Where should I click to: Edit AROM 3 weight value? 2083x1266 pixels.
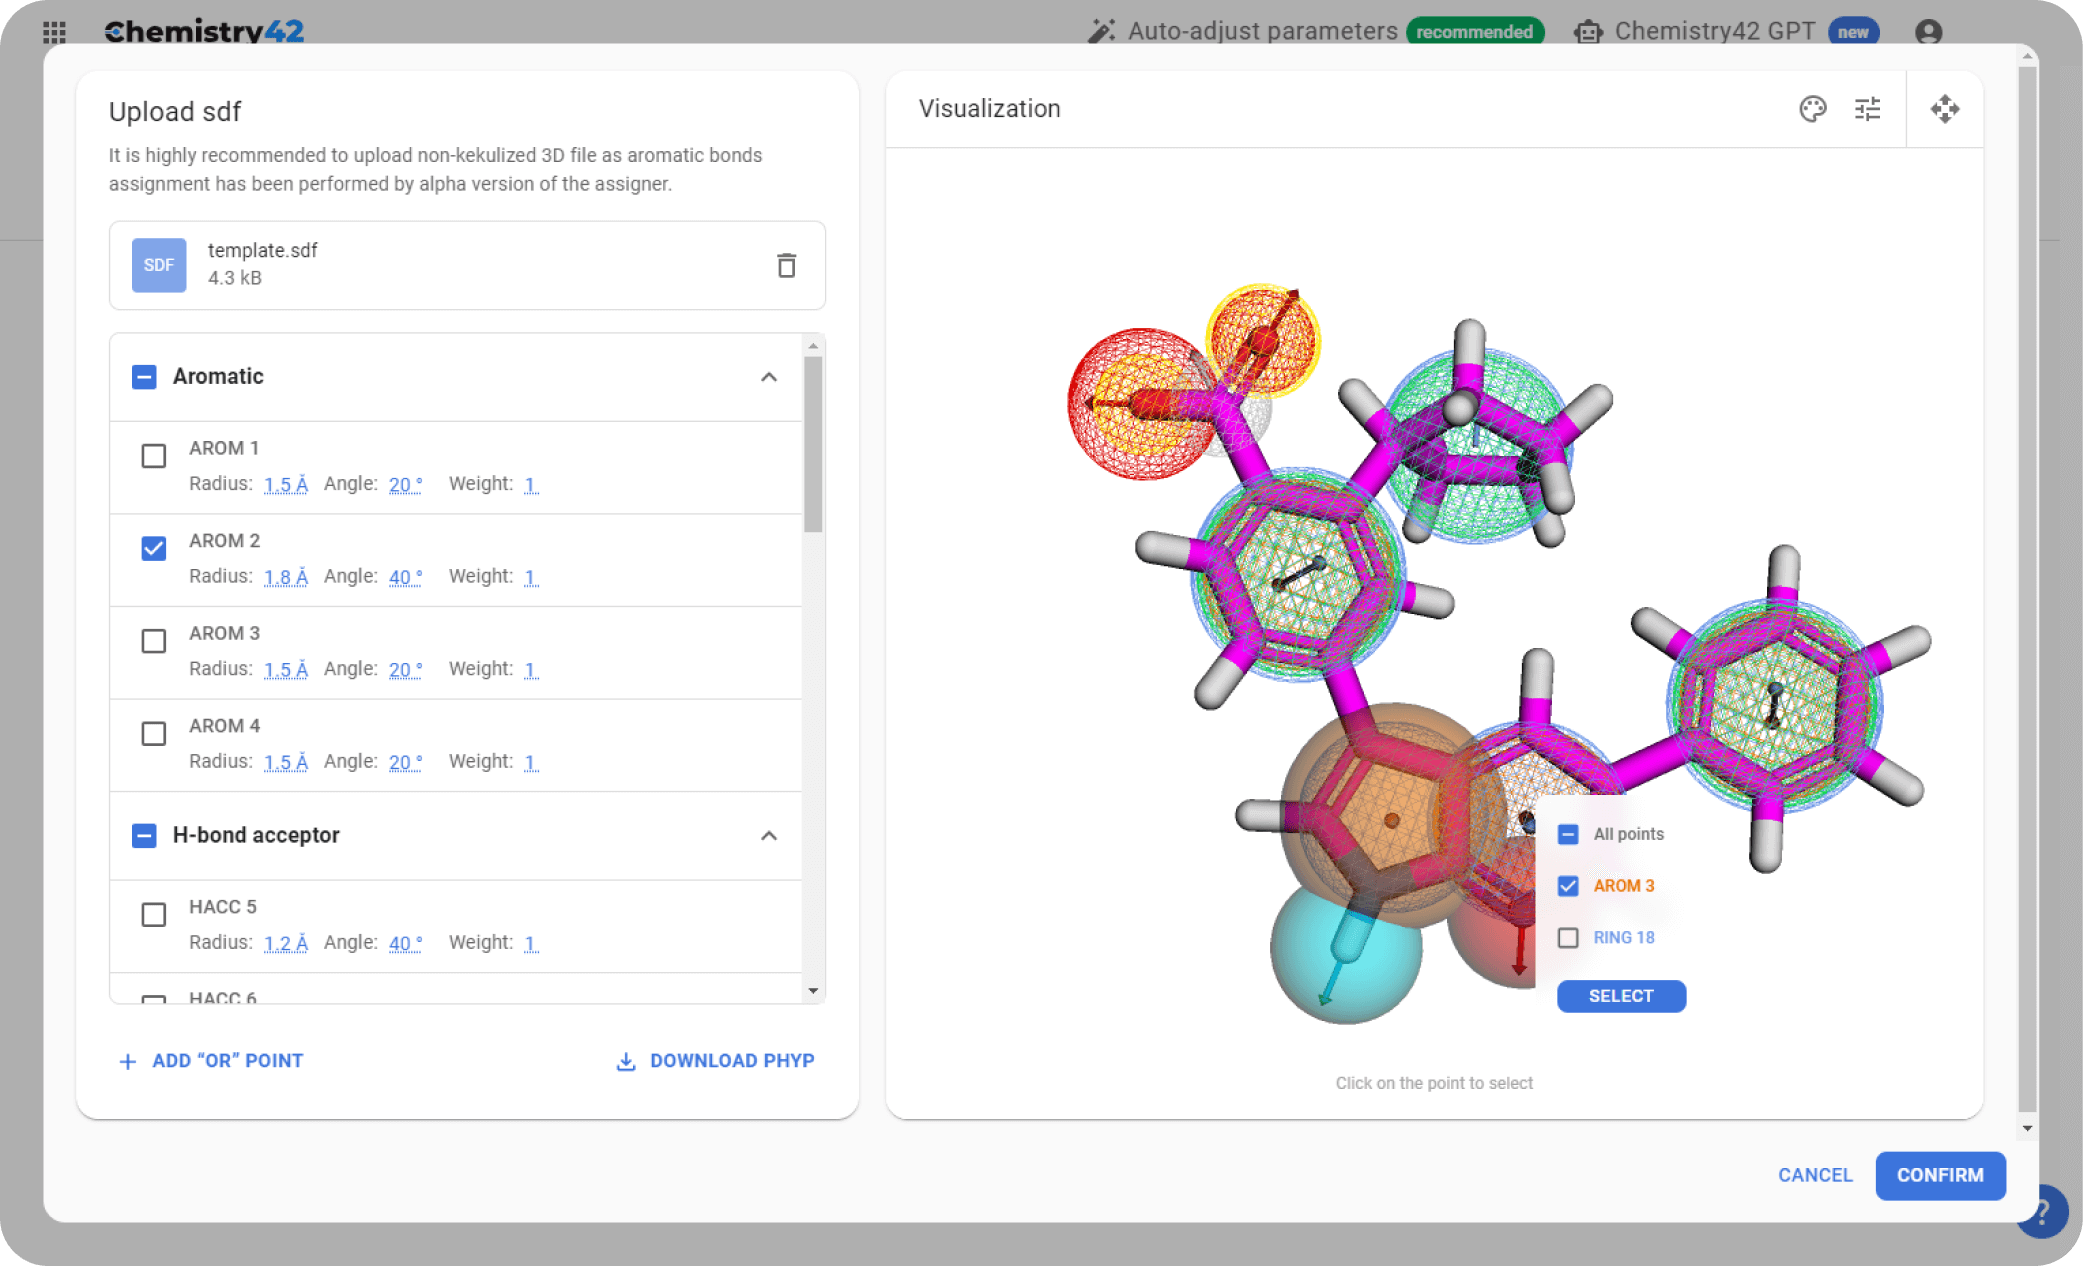pos(531,669)
